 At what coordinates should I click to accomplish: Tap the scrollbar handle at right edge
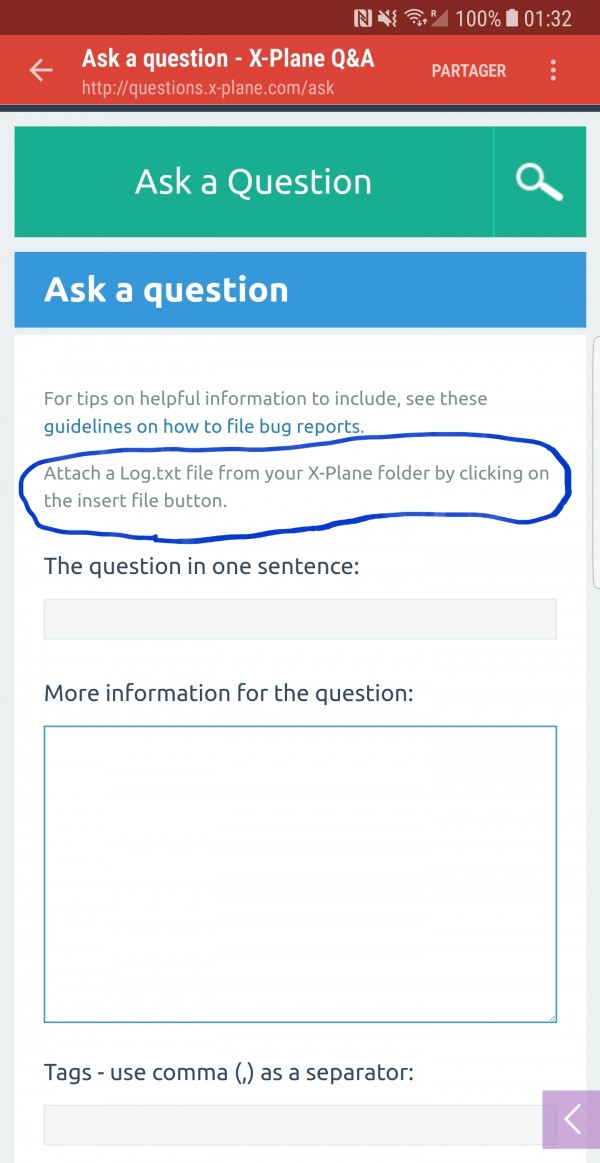pos(596,461)
